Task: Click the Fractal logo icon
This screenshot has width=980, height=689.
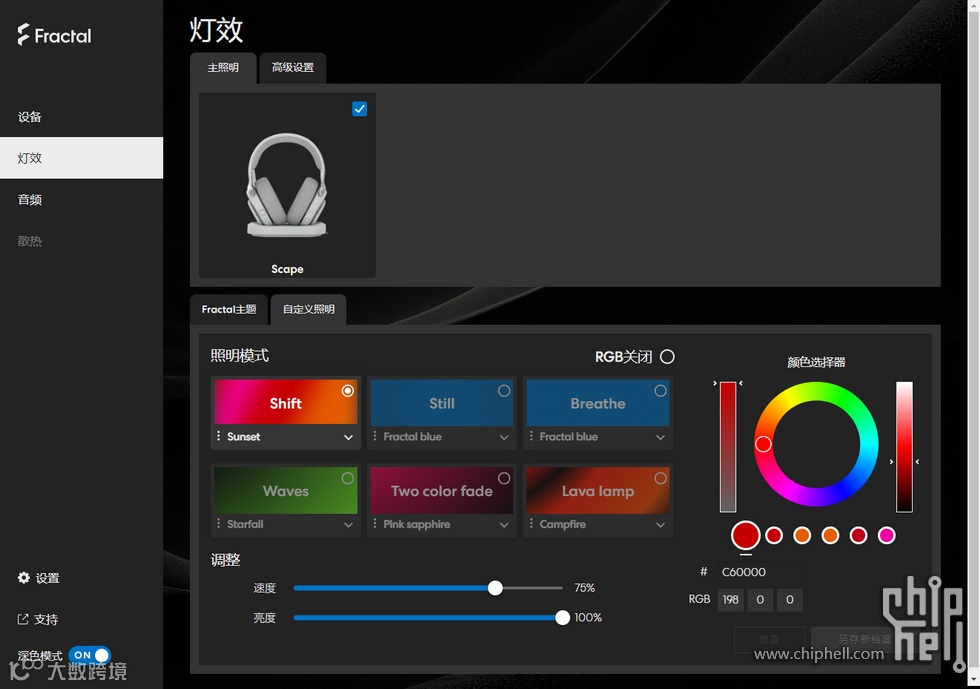Action: tap(23, 34)
